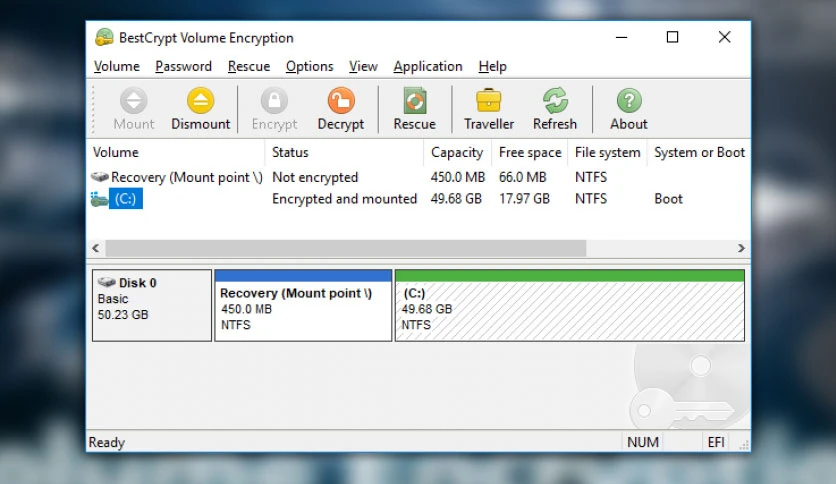Click the 'Encrypted and mounted' status cell
Image resolution: width=836 pixels, height=484 pixels.
[x=344, y=199]
